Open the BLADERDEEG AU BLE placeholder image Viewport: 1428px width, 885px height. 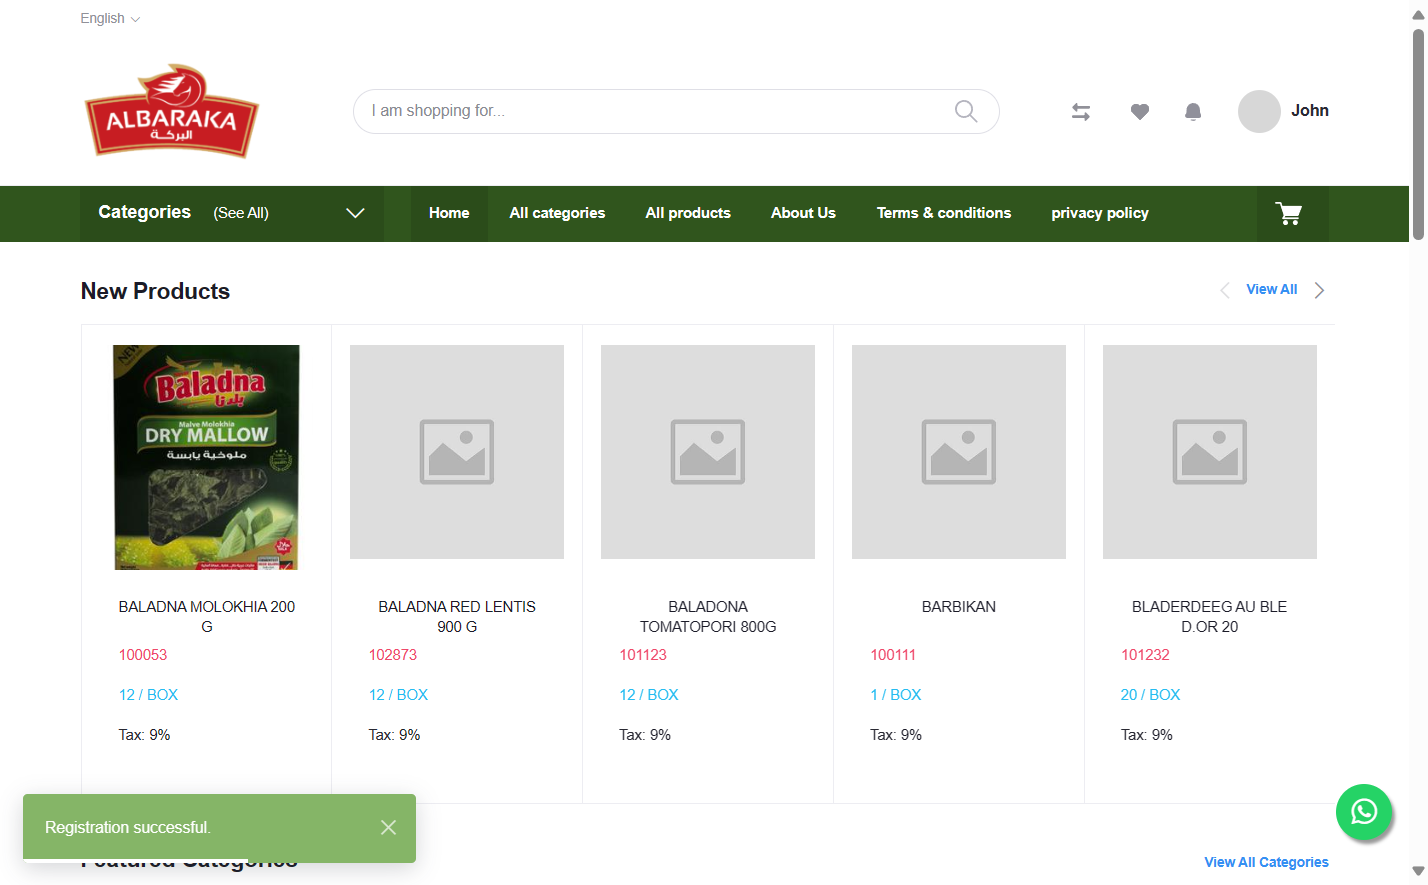click(1210, 452)
